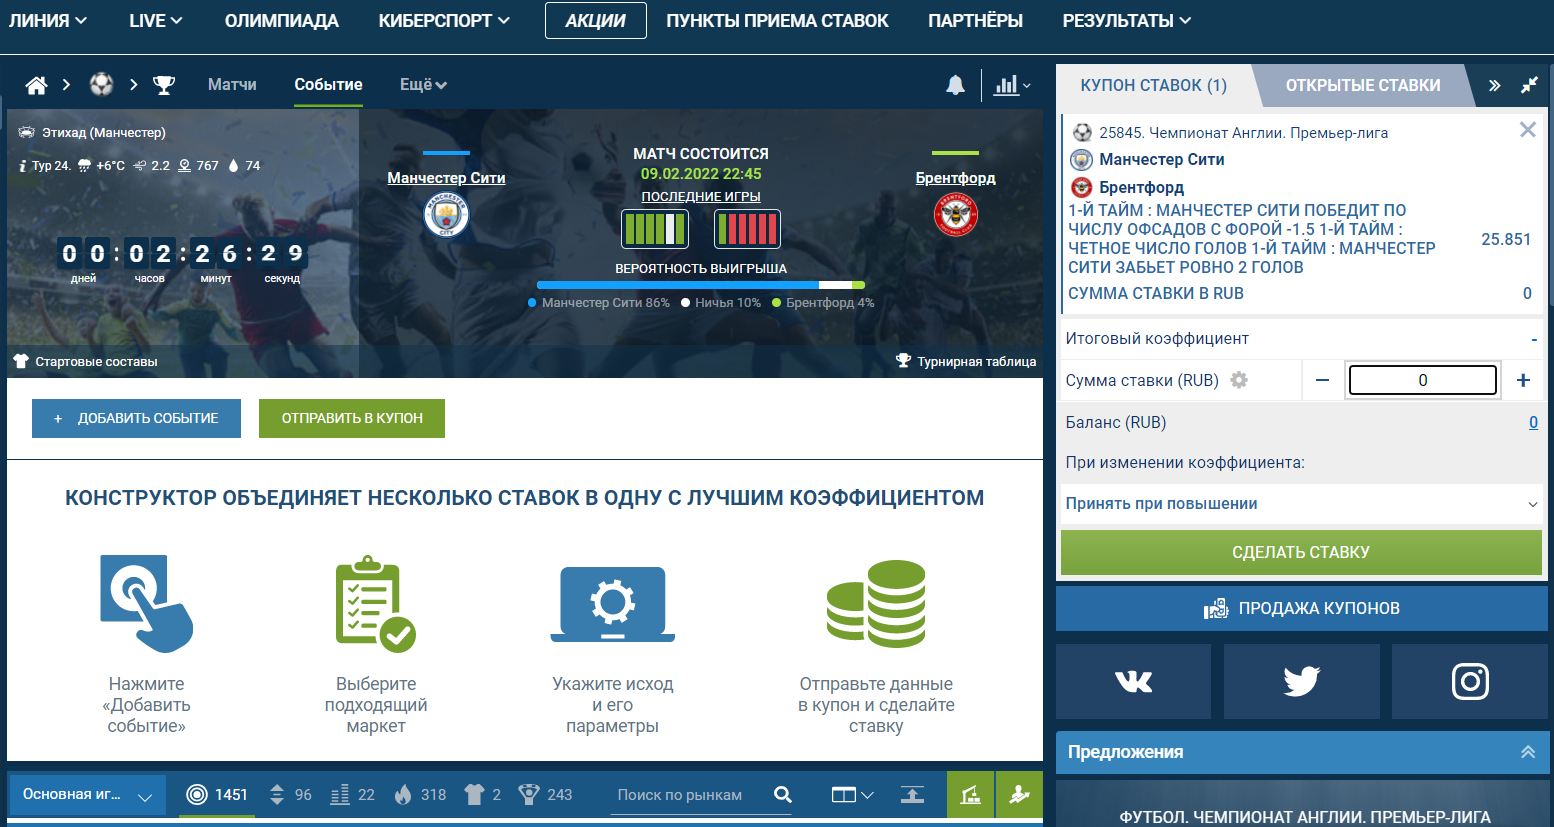Switch to КУПОН СТАВОК tab
Image resolution: width=1554 pixels, height=827 pixels.
coord(1153,85)
